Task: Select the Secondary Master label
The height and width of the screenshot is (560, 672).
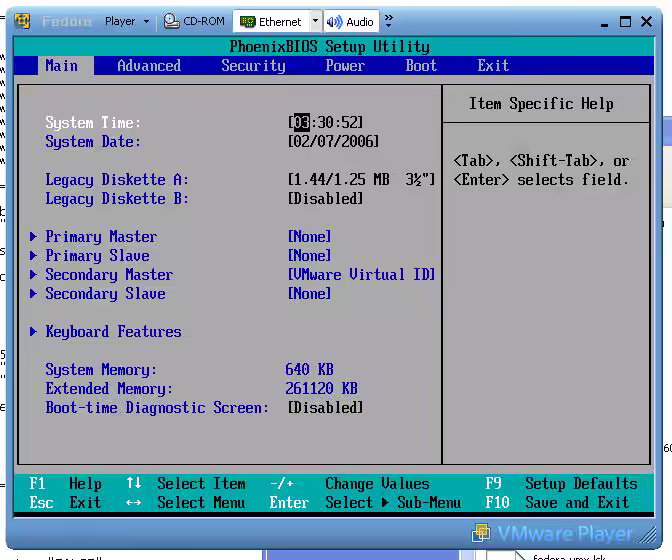Action: point(109,275)
